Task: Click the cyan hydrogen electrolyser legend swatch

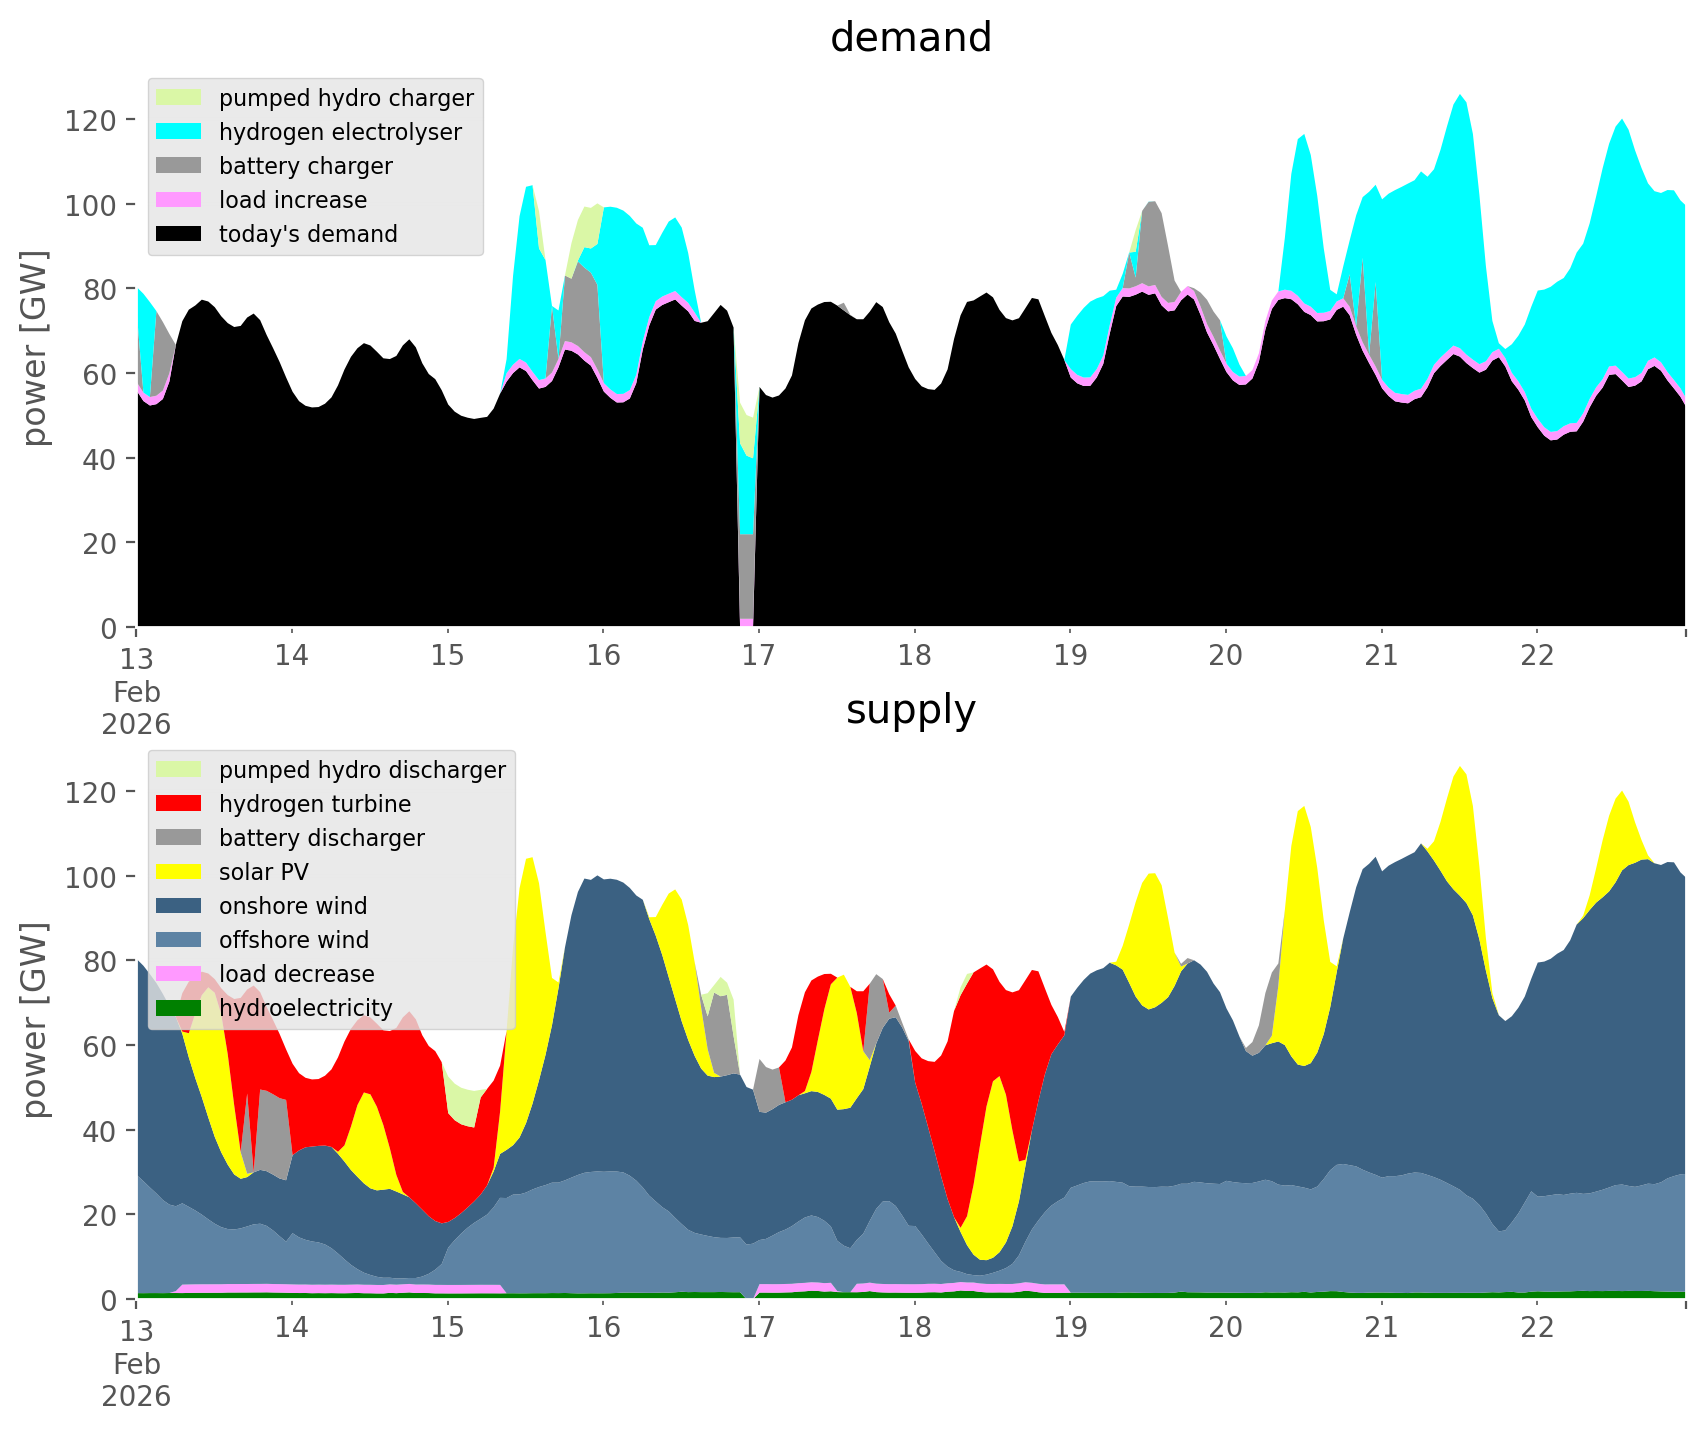Action: (180, 132)
